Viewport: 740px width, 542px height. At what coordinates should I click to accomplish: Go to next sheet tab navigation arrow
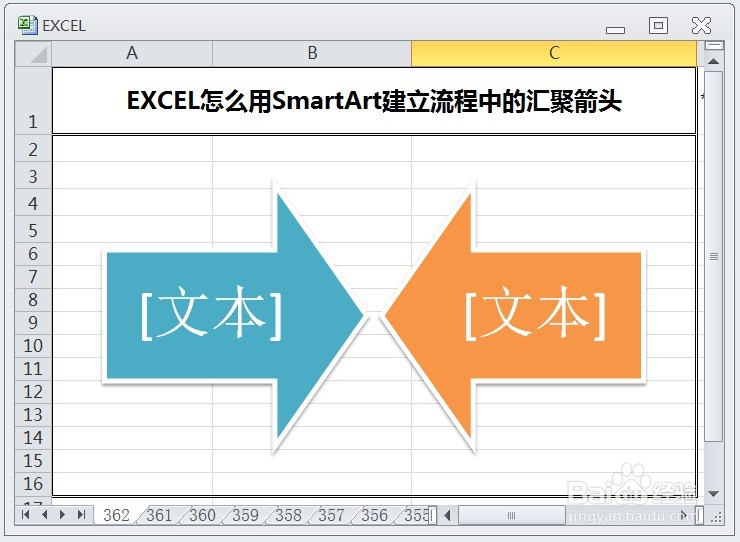pyautogui.click(x=62, y=515)
